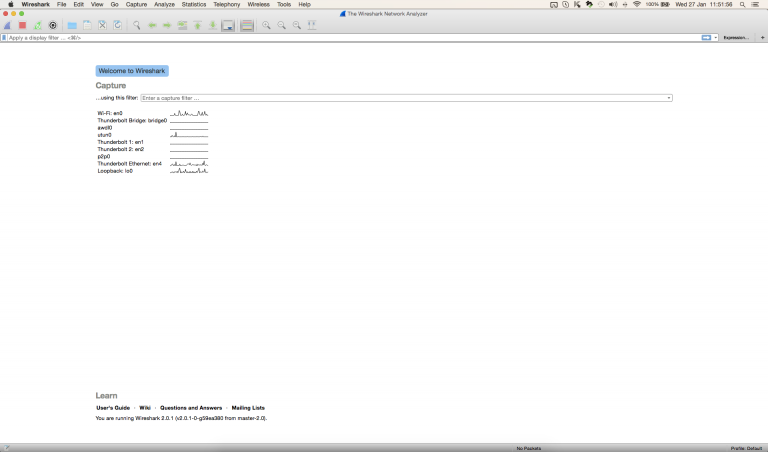This screenshot has width=768, height=452.
Task: Open the Help menu
Action: click(x=305, y=4)
